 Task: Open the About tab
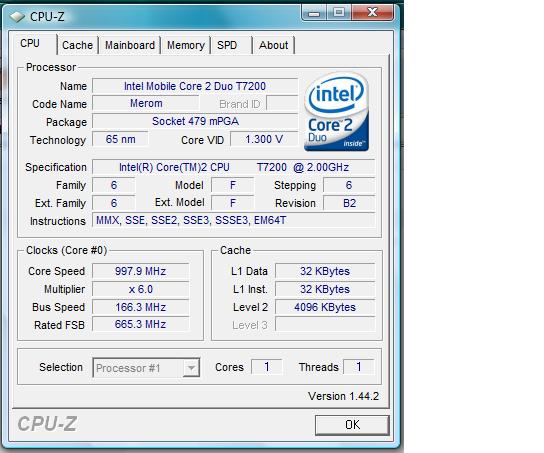[x=274, y=45]
